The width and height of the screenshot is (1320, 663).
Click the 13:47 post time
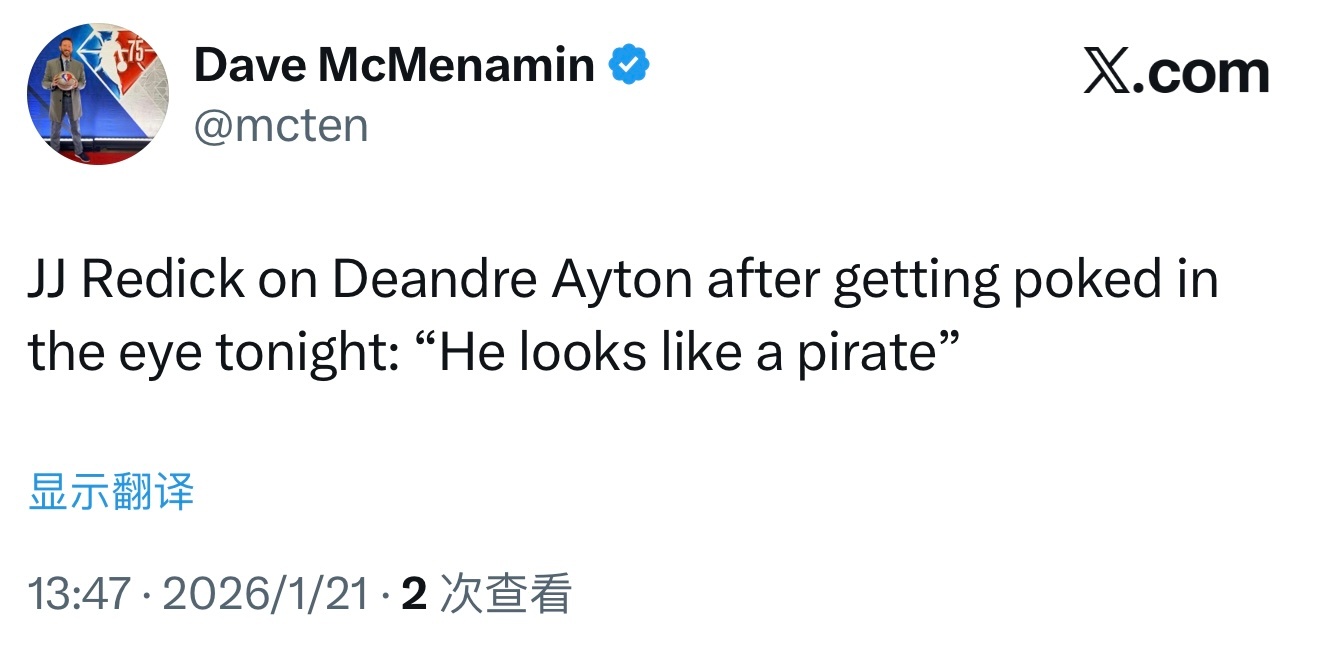pyautogui.click(x=79, y=594)
